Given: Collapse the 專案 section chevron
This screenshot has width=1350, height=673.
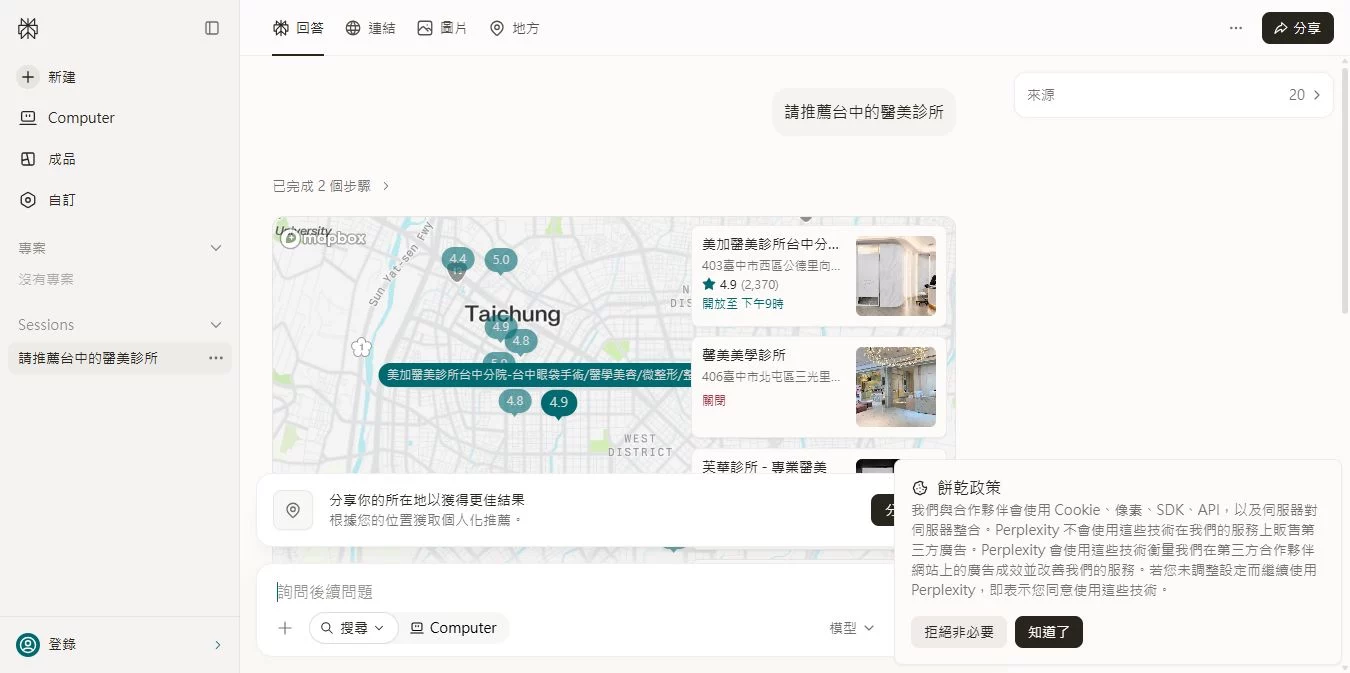Looking at the screenshot, I should 215,248.
